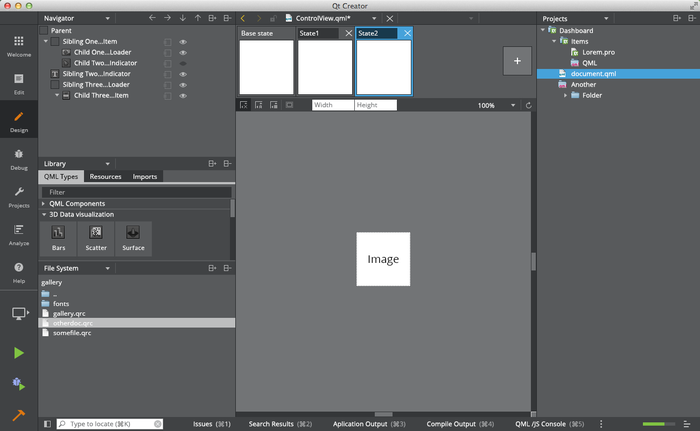
Task: Collapse the Dashboard project tree
Action: click(x=543, y=30)
